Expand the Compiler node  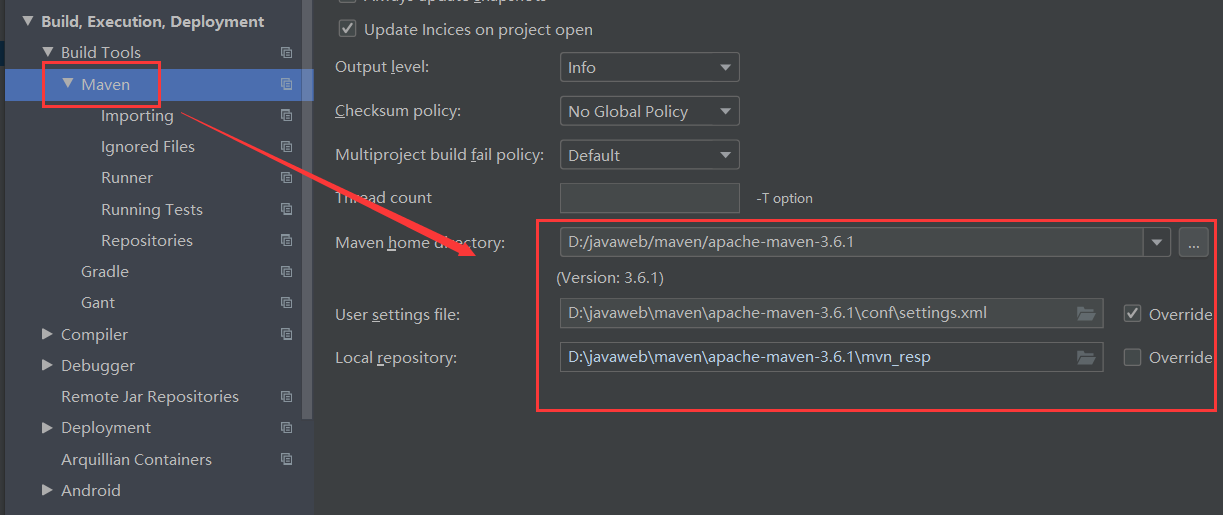coord(47,334)
